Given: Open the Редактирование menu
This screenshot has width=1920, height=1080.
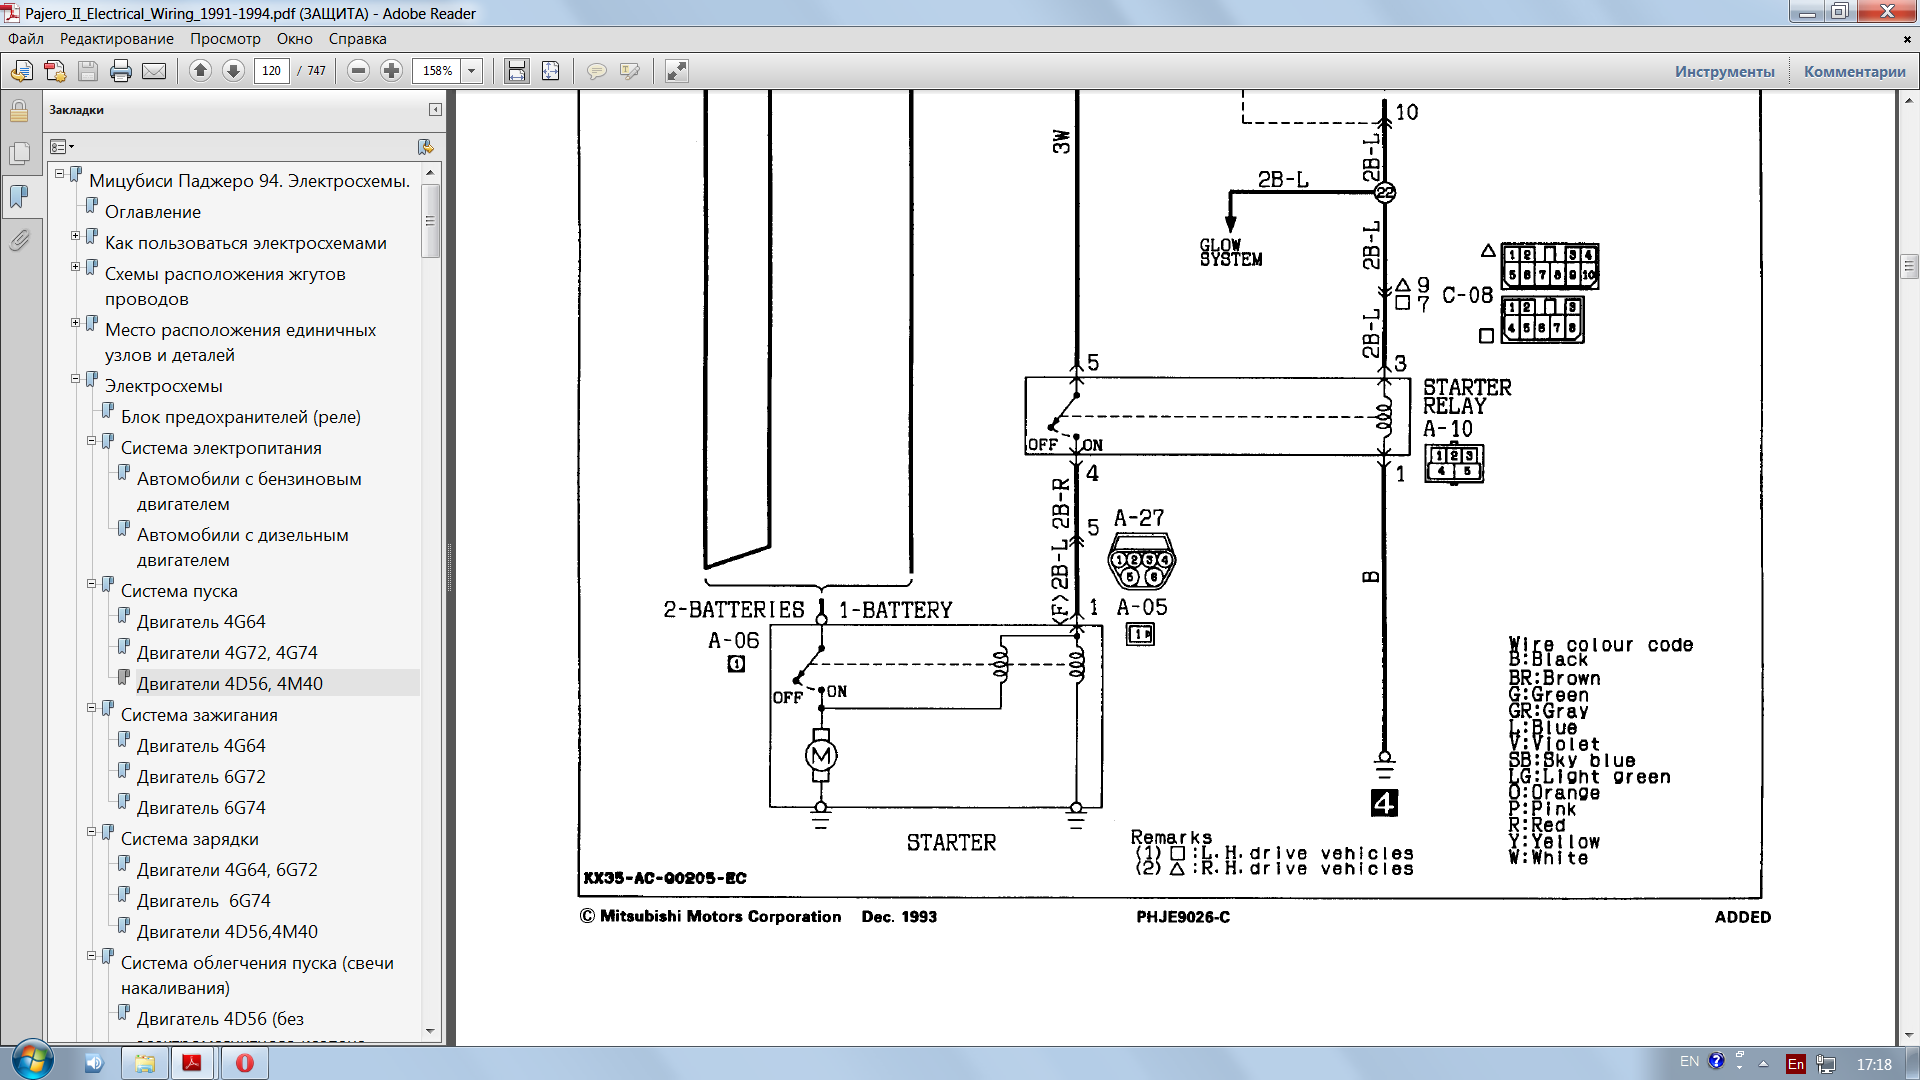Looking at the screenshot, I should tap(116, 39).
